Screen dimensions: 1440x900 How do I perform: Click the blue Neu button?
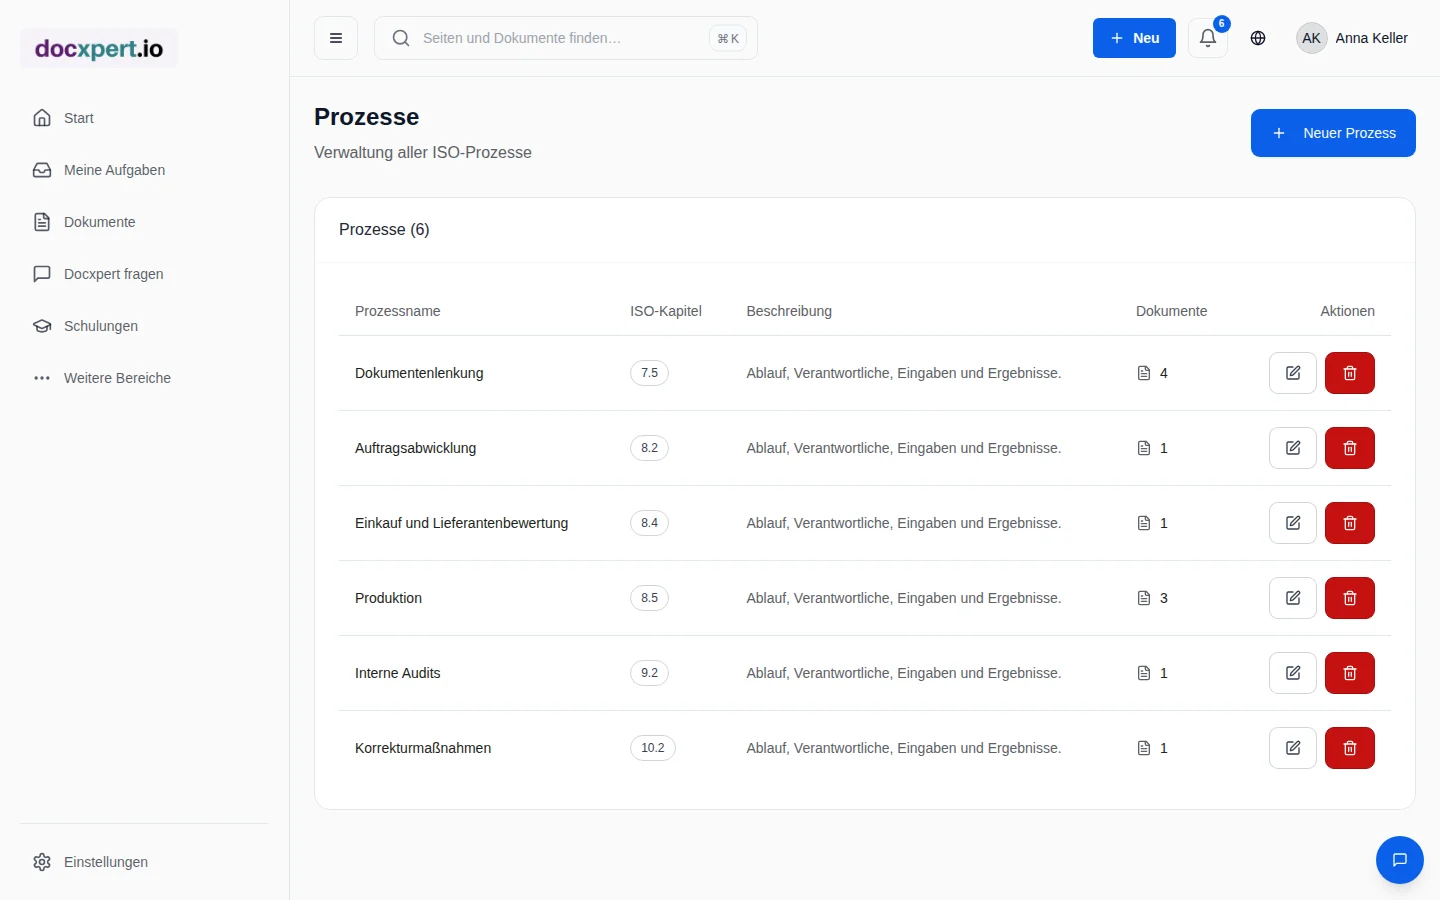click(1134, 38)
